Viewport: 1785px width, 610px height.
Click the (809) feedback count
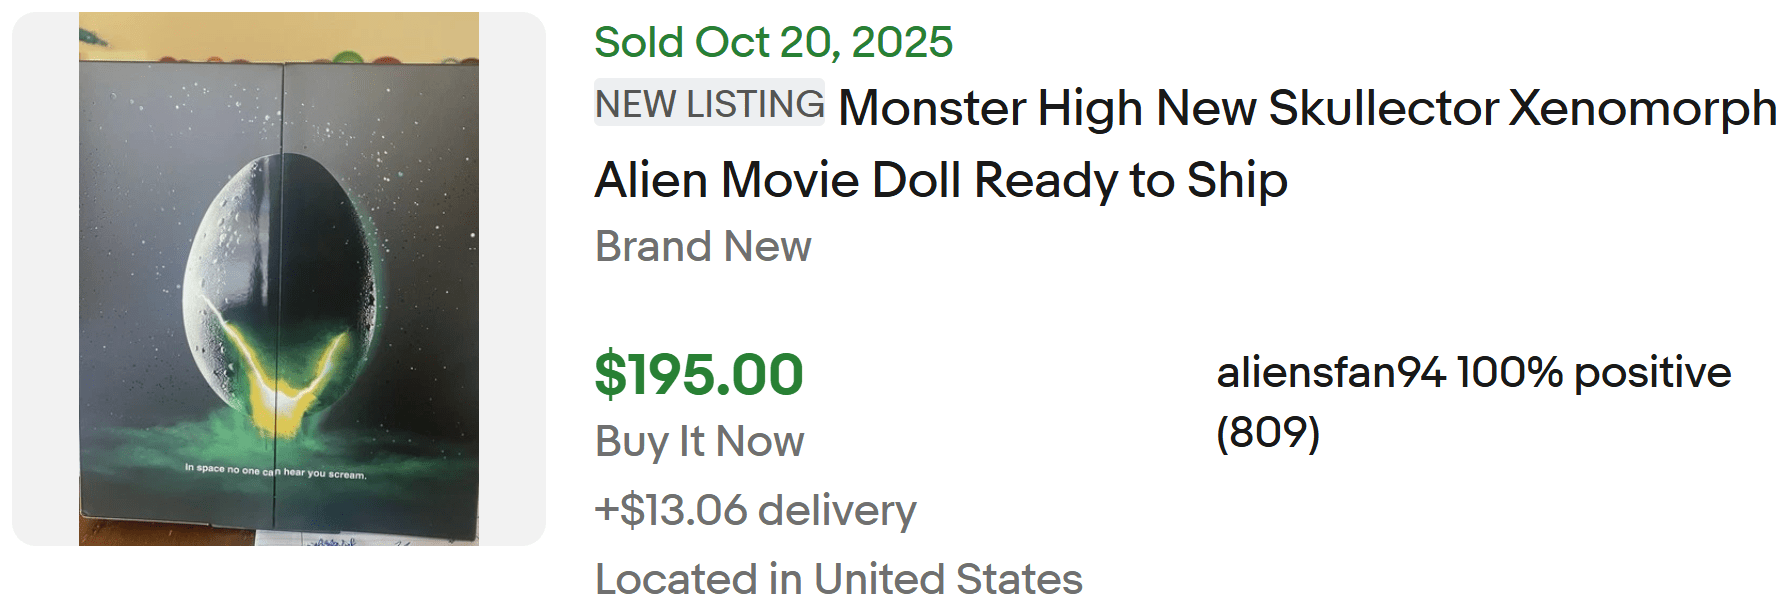[1268, 432]
